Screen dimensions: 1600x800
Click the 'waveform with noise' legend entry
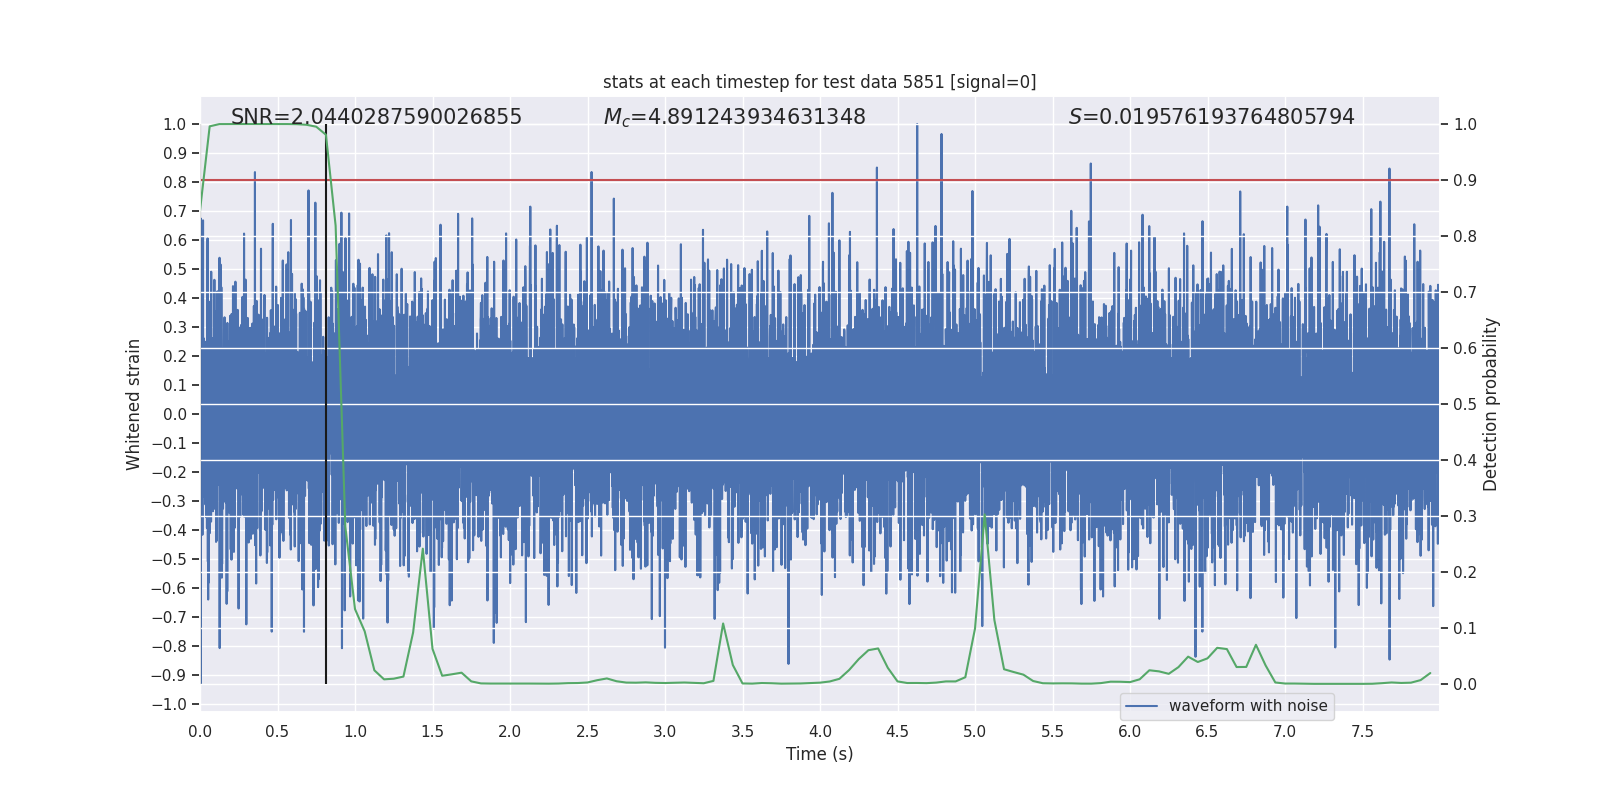tap(1226, 706)
